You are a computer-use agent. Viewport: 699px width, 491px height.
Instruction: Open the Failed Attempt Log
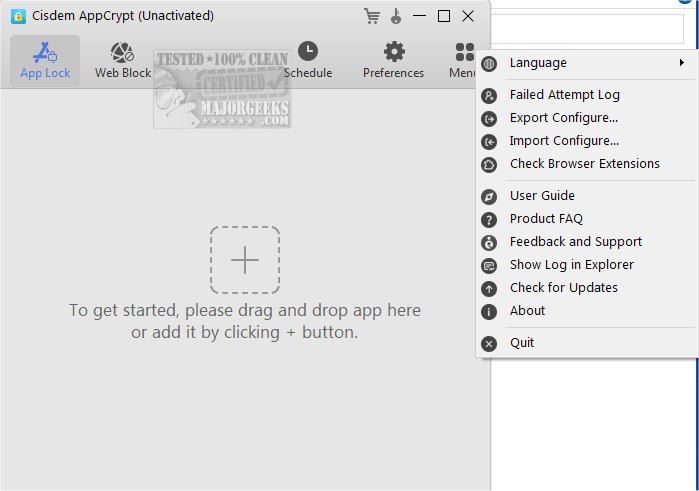point(587,95)
